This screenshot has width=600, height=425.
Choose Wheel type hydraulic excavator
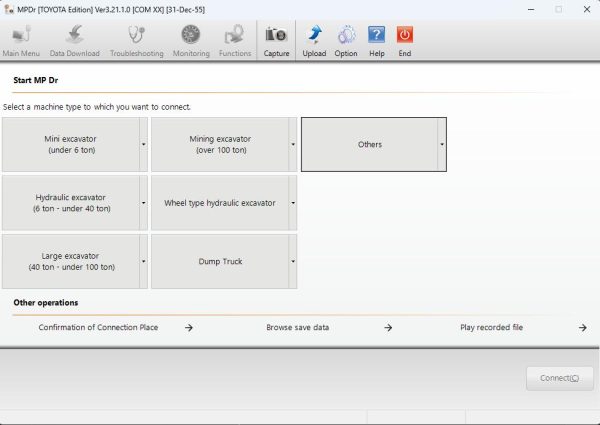tap(220, 203)
